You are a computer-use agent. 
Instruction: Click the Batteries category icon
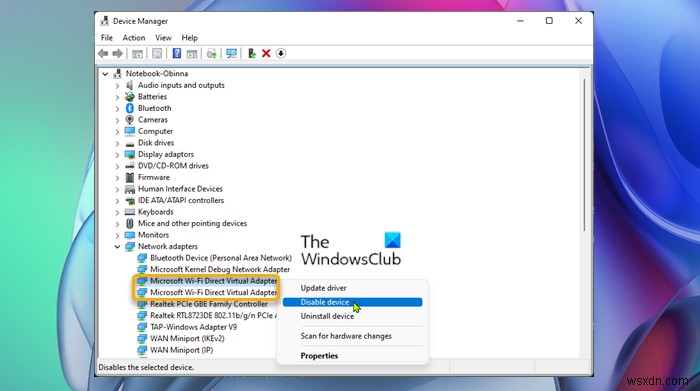coord(129,96)
